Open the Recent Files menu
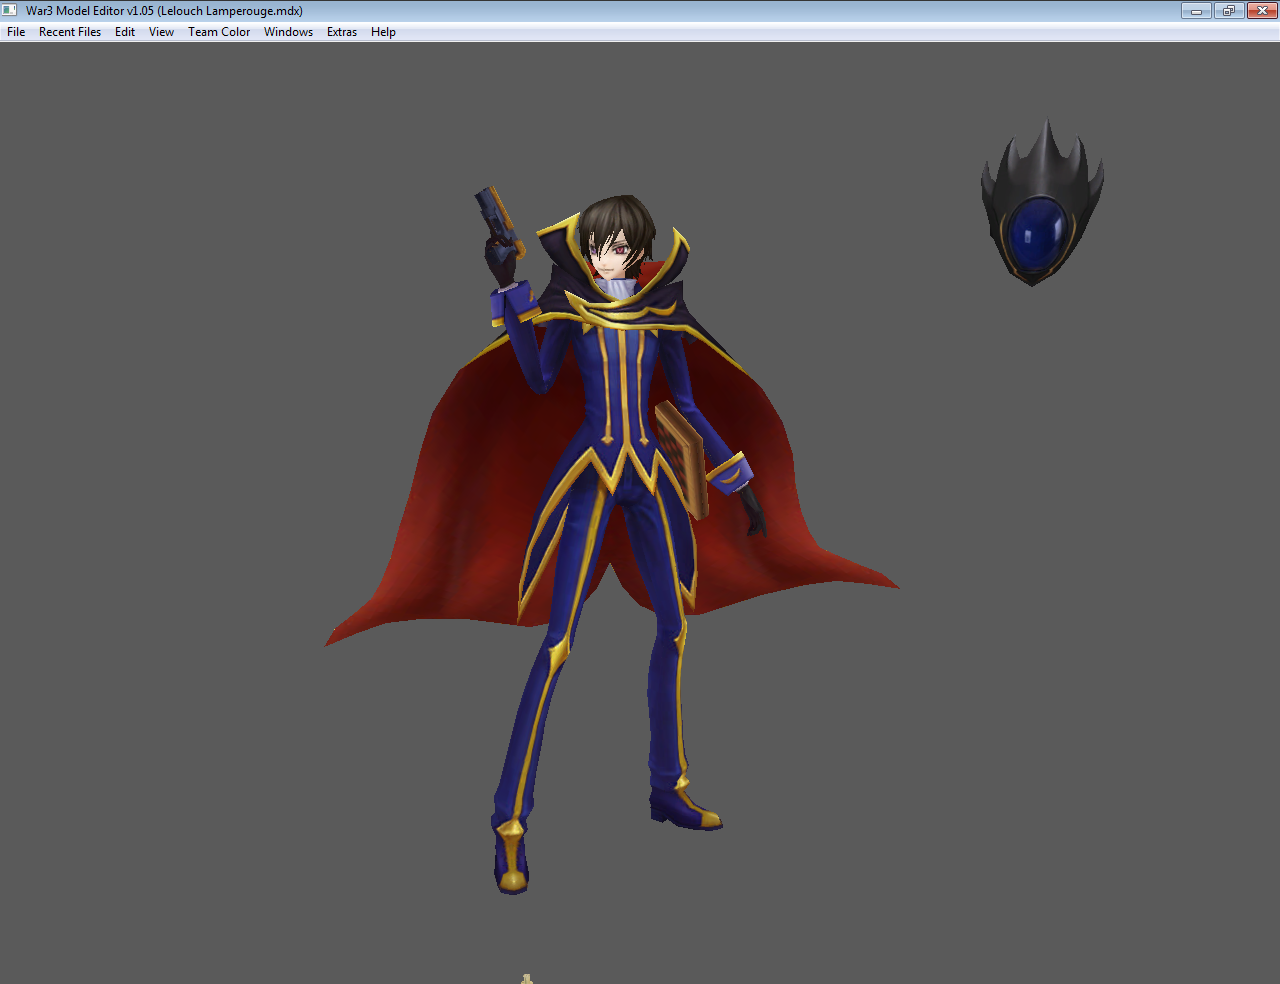 tap(70, 32)
